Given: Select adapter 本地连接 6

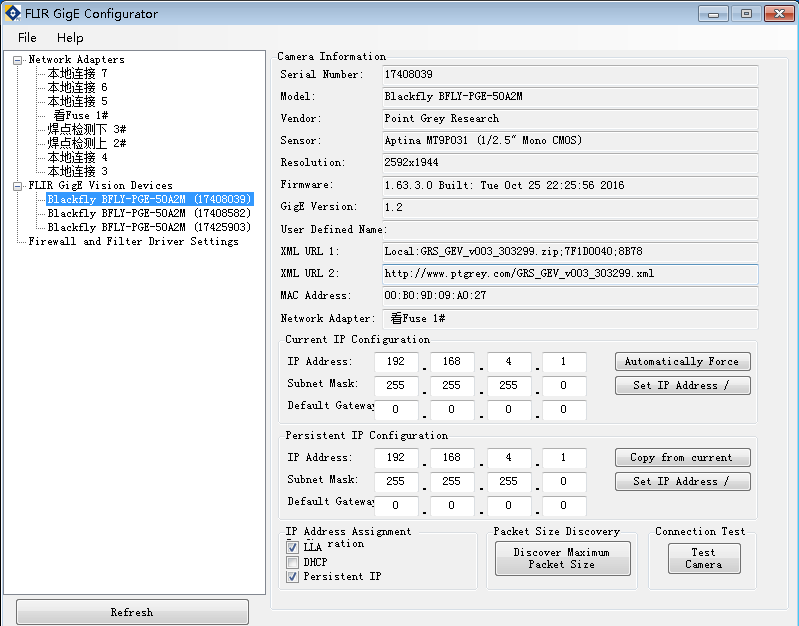Looking at the screenshot, I should pos(77,87).
